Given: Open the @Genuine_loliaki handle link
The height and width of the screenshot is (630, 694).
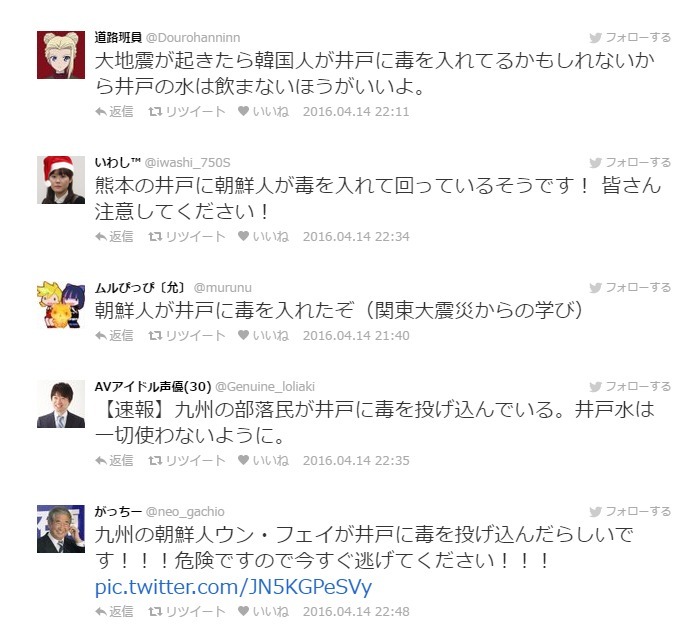Looking at the screenshot, I should (265, 387).
